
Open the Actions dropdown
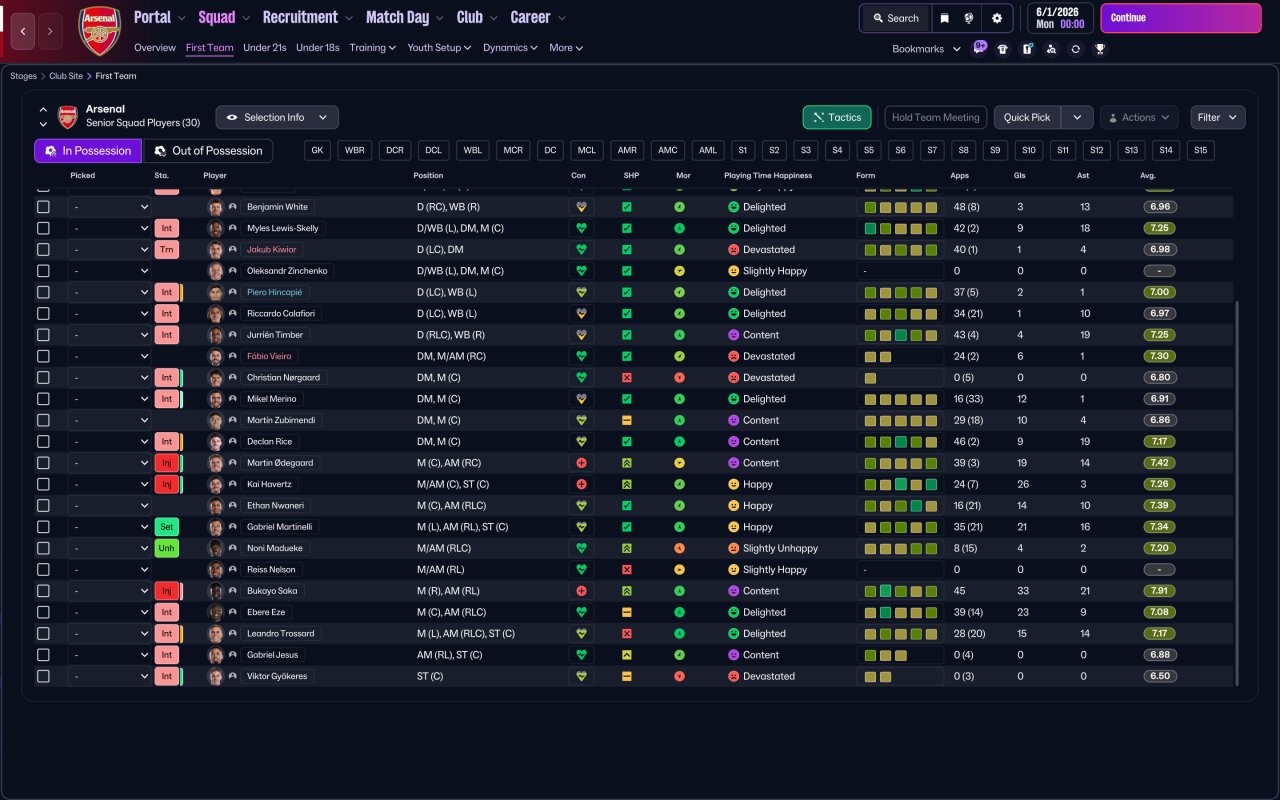pyautogui.click(x=1139, y=117)
